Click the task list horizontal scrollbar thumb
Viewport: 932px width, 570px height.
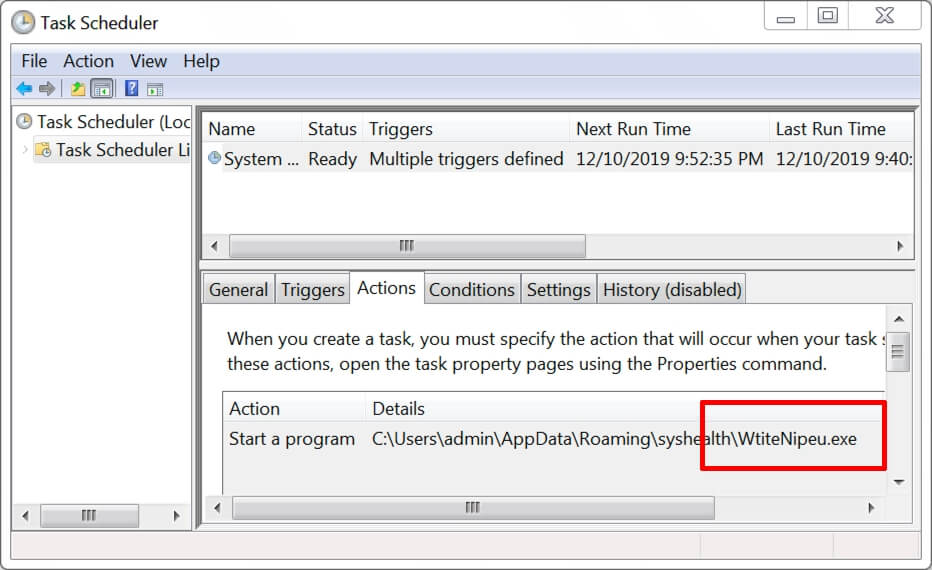407,245
